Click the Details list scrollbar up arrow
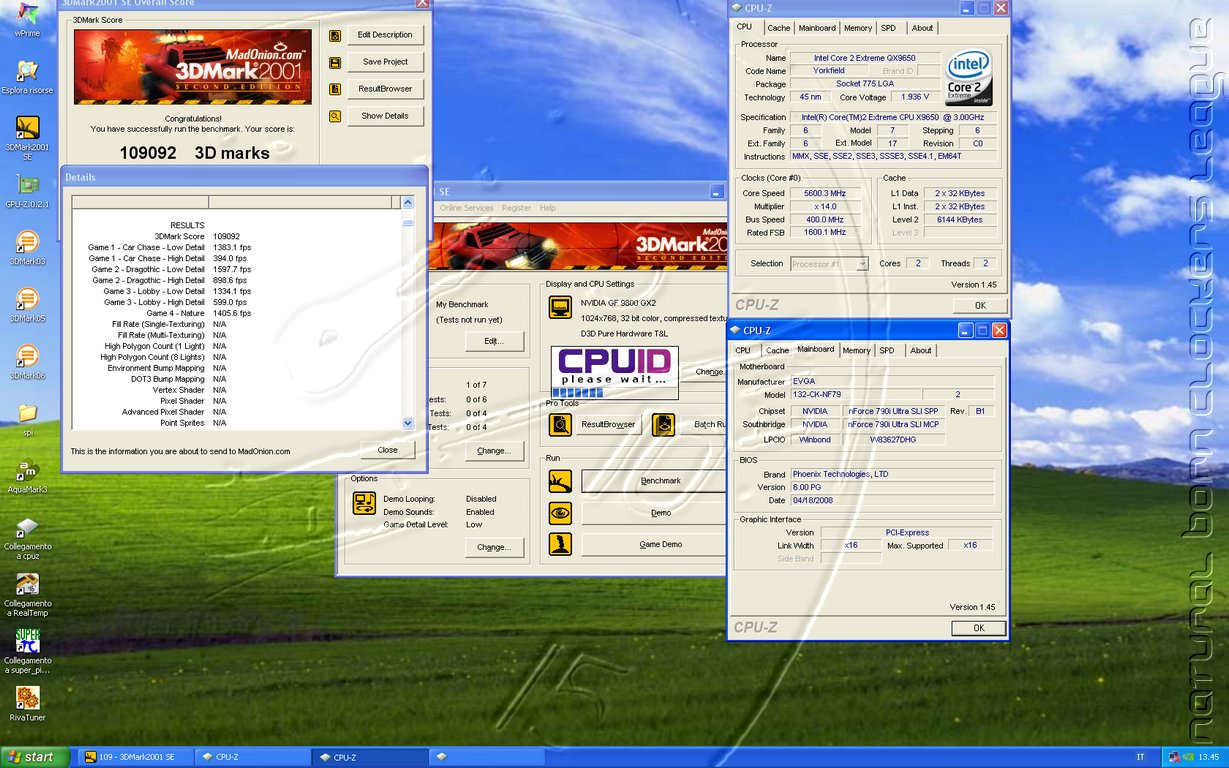This screenshot has width=1229, height=768. (x=407, y=202)
